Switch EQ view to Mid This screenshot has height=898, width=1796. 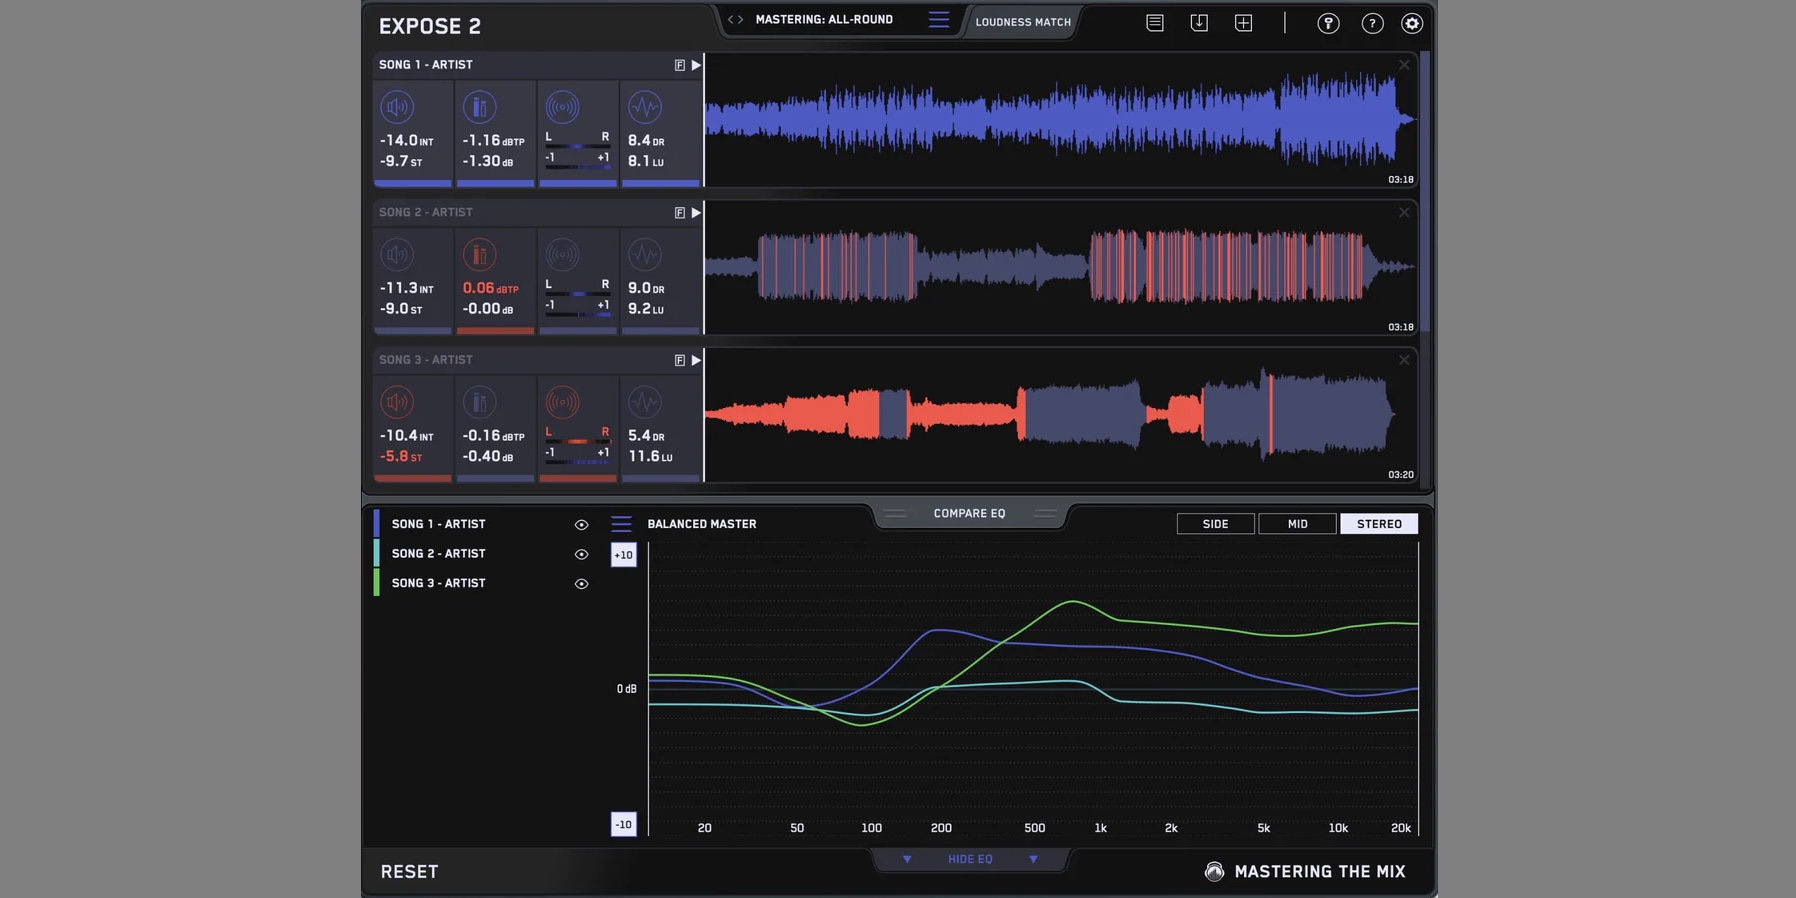coord(1297,524)
